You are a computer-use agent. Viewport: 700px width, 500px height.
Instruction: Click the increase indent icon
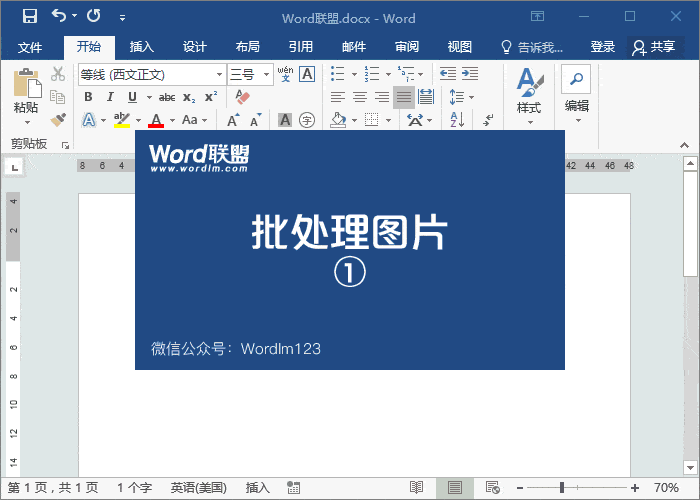click(x=470, y=74)
